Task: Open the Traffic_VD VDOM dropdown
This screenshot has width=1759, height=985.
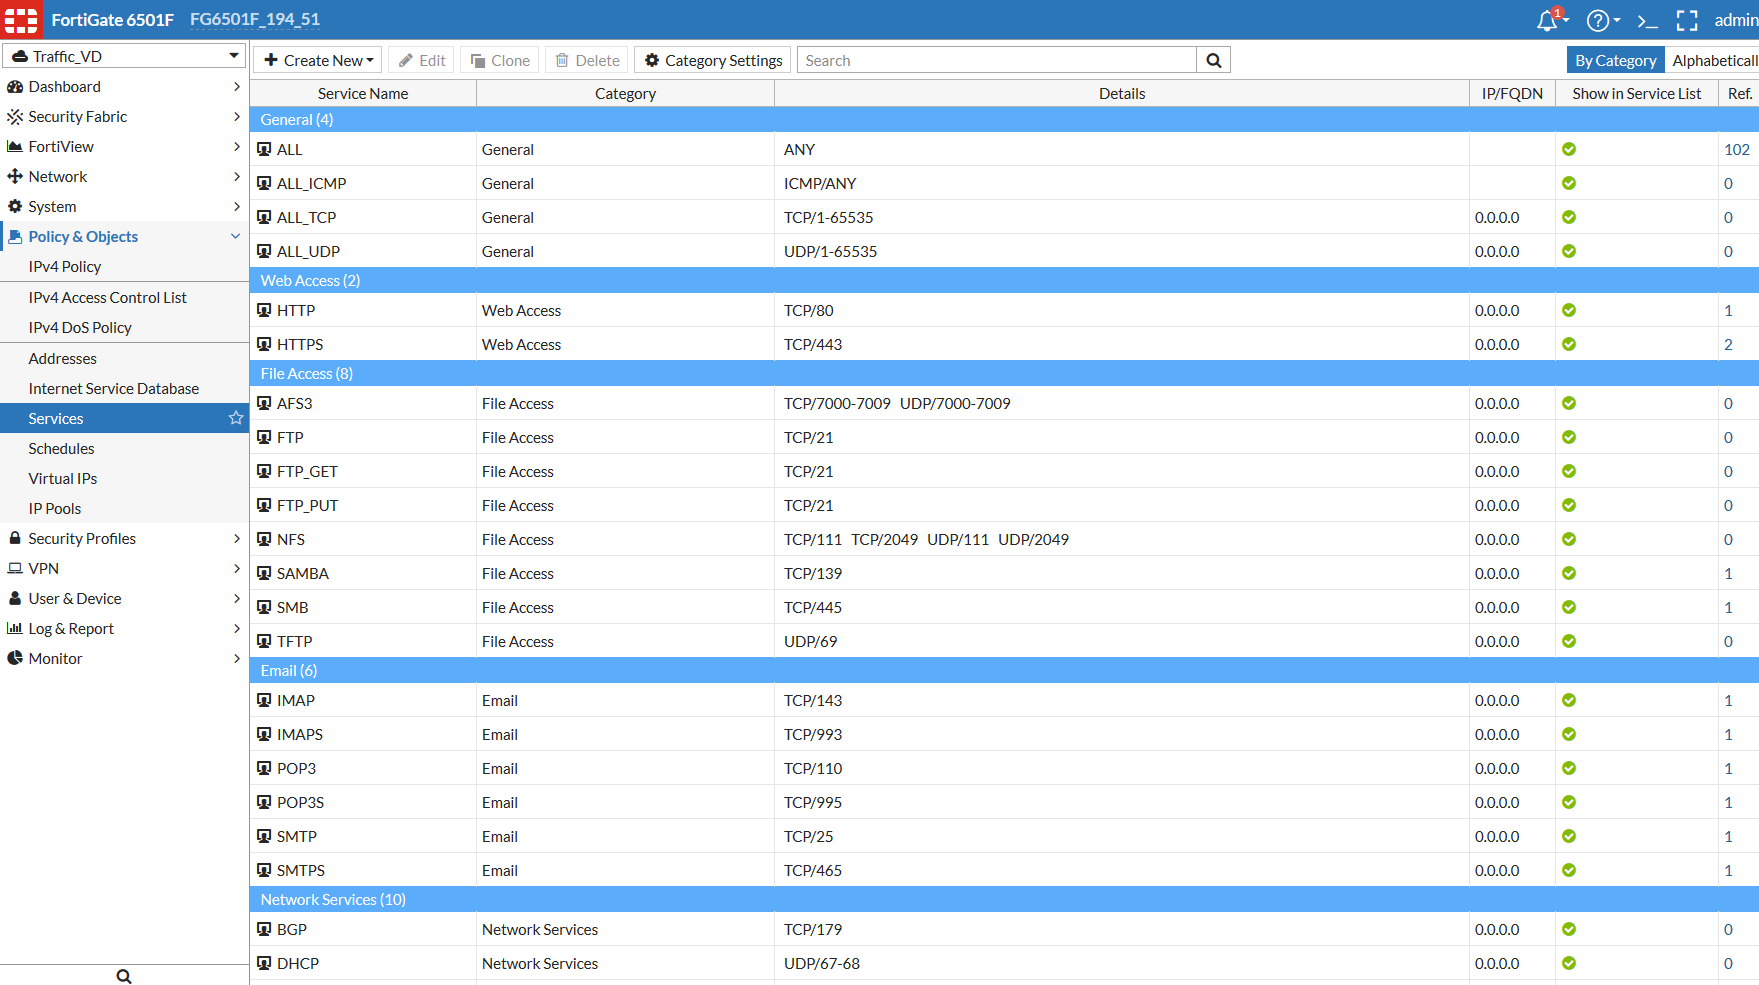Action: tap(124, 56)
